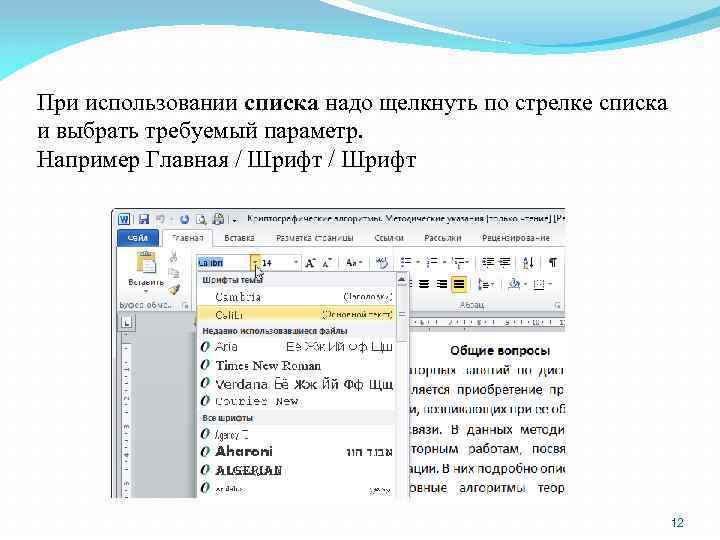This screenshot has height=540, width=720.
Task: Click inside the font name field
Action: tap(224, 263)
